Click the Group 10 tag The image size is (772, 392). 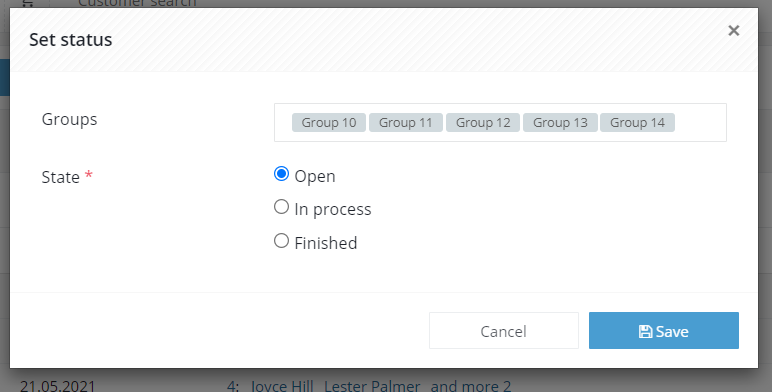click(329, 123)
